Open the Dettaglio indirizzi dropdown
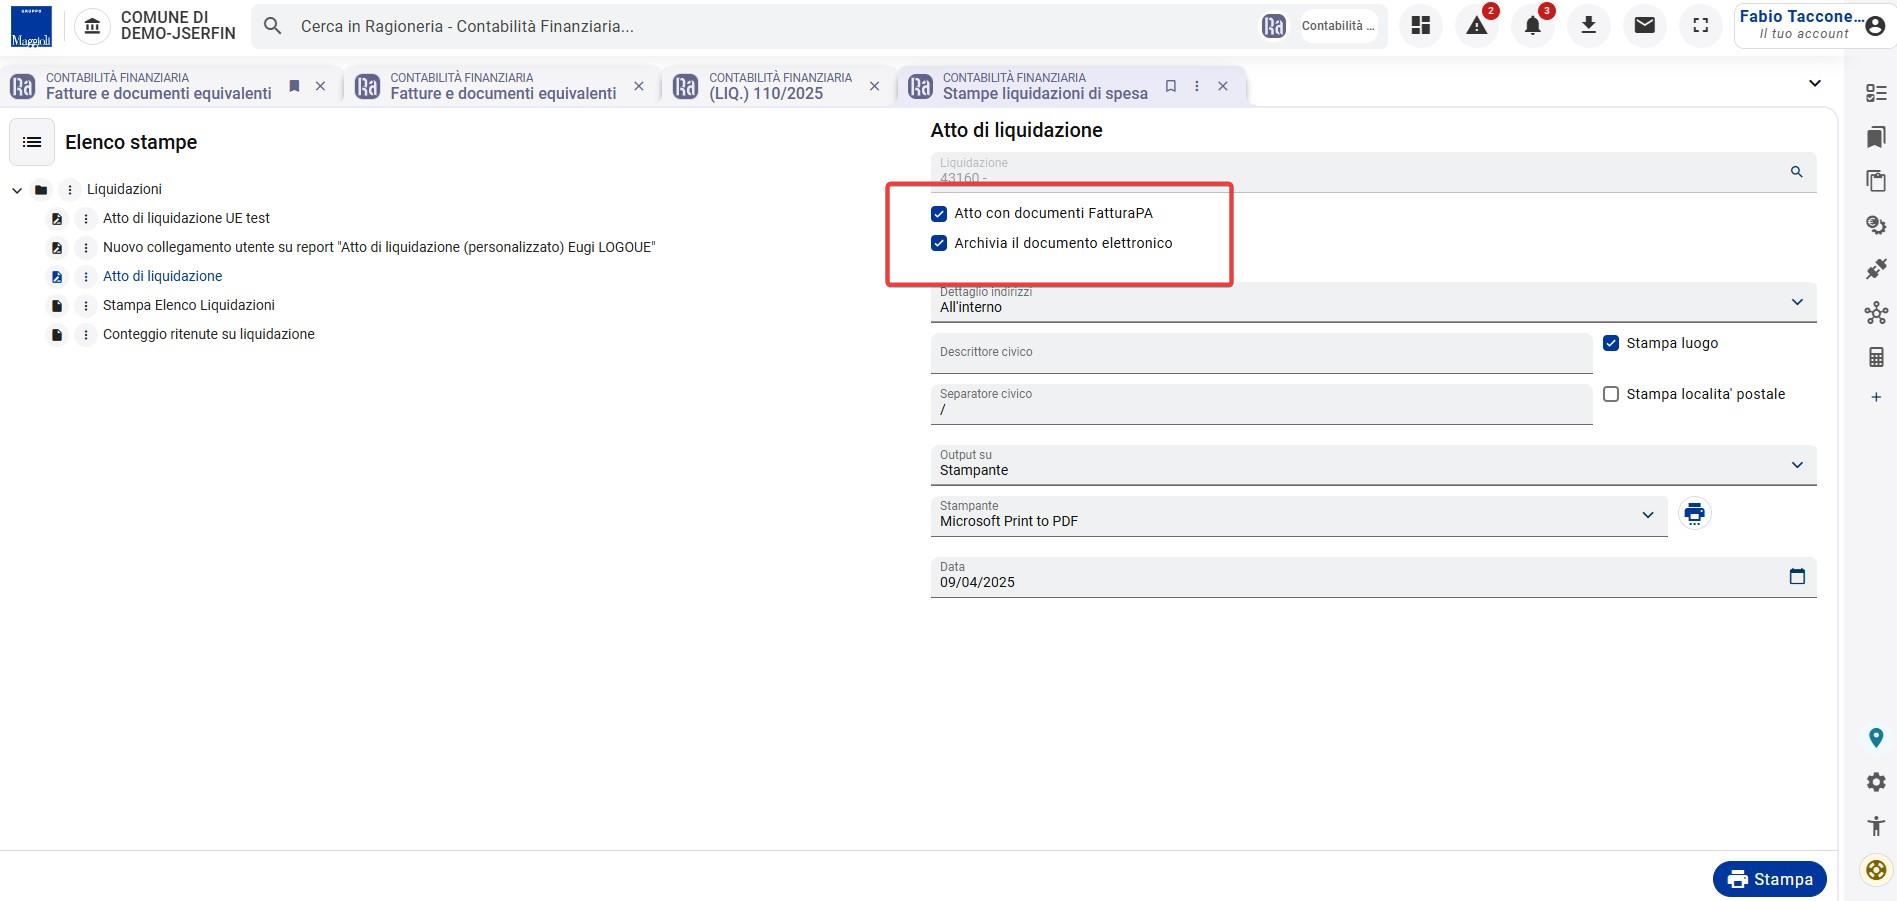 pos(1373,302)
